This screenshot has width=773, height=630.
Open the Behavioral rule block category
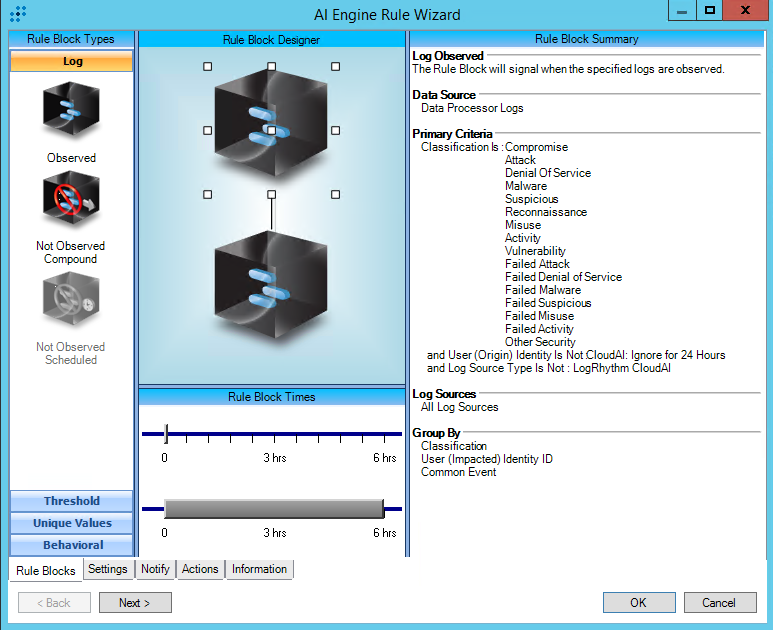[71, 545]
